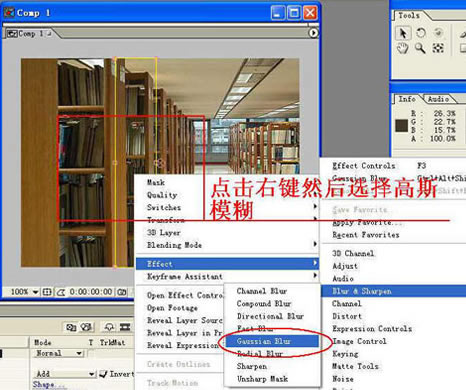Select the Rotation tool

pos(421,33)
